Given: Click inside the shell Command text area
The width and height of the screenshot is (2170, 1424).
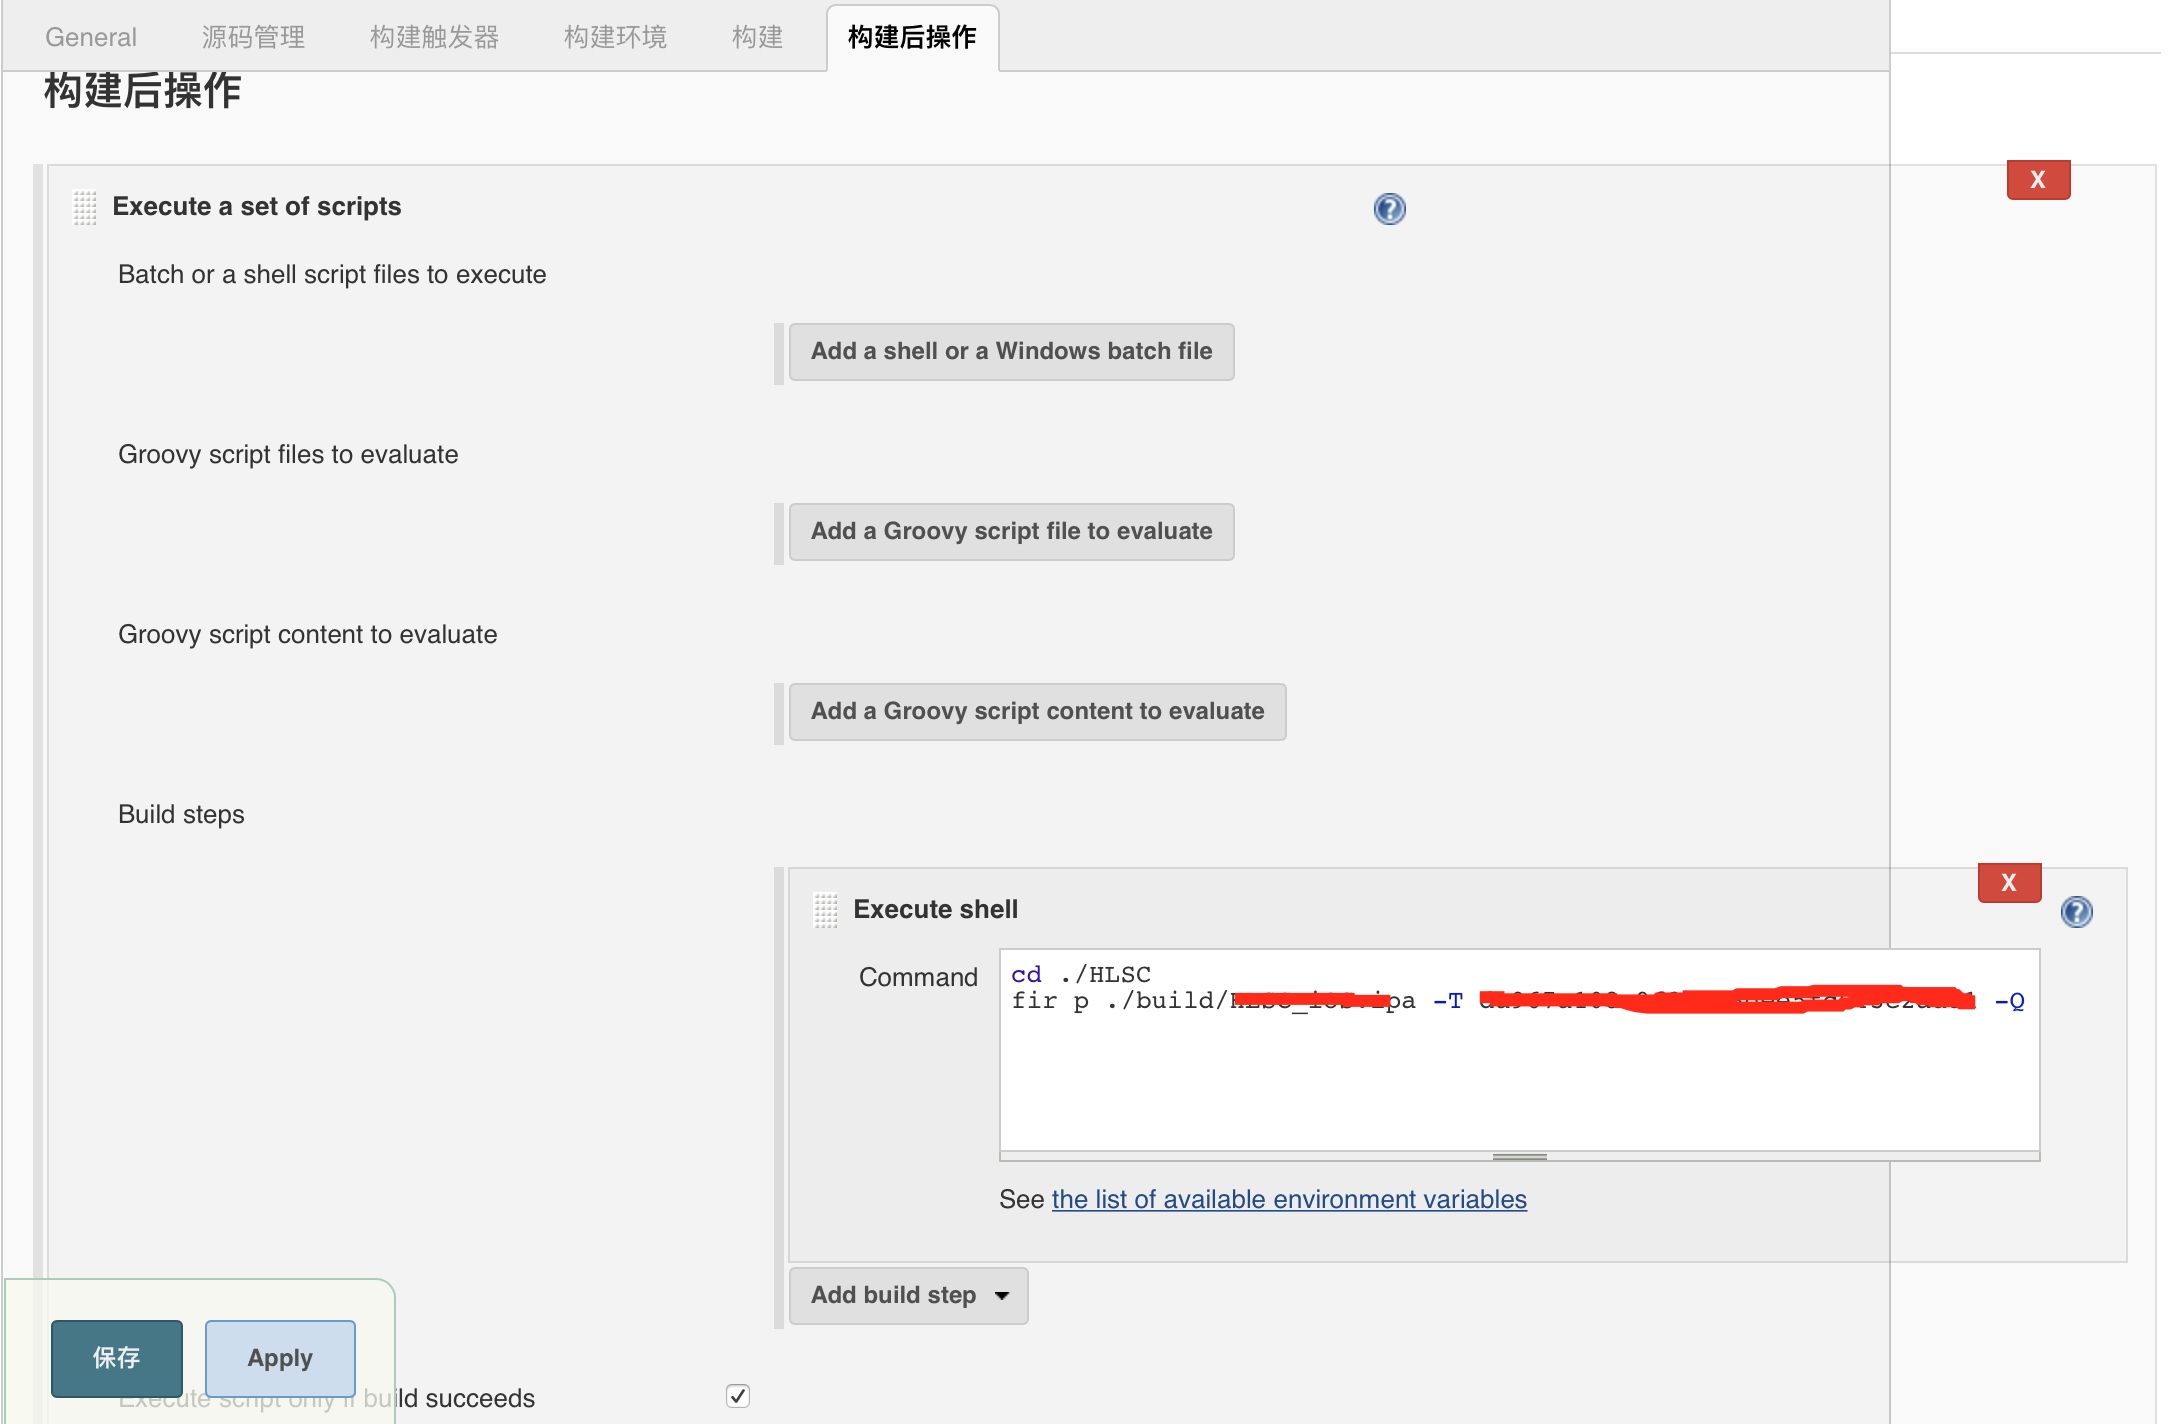Looking at the screenshot, I should pos(1519,1080).
